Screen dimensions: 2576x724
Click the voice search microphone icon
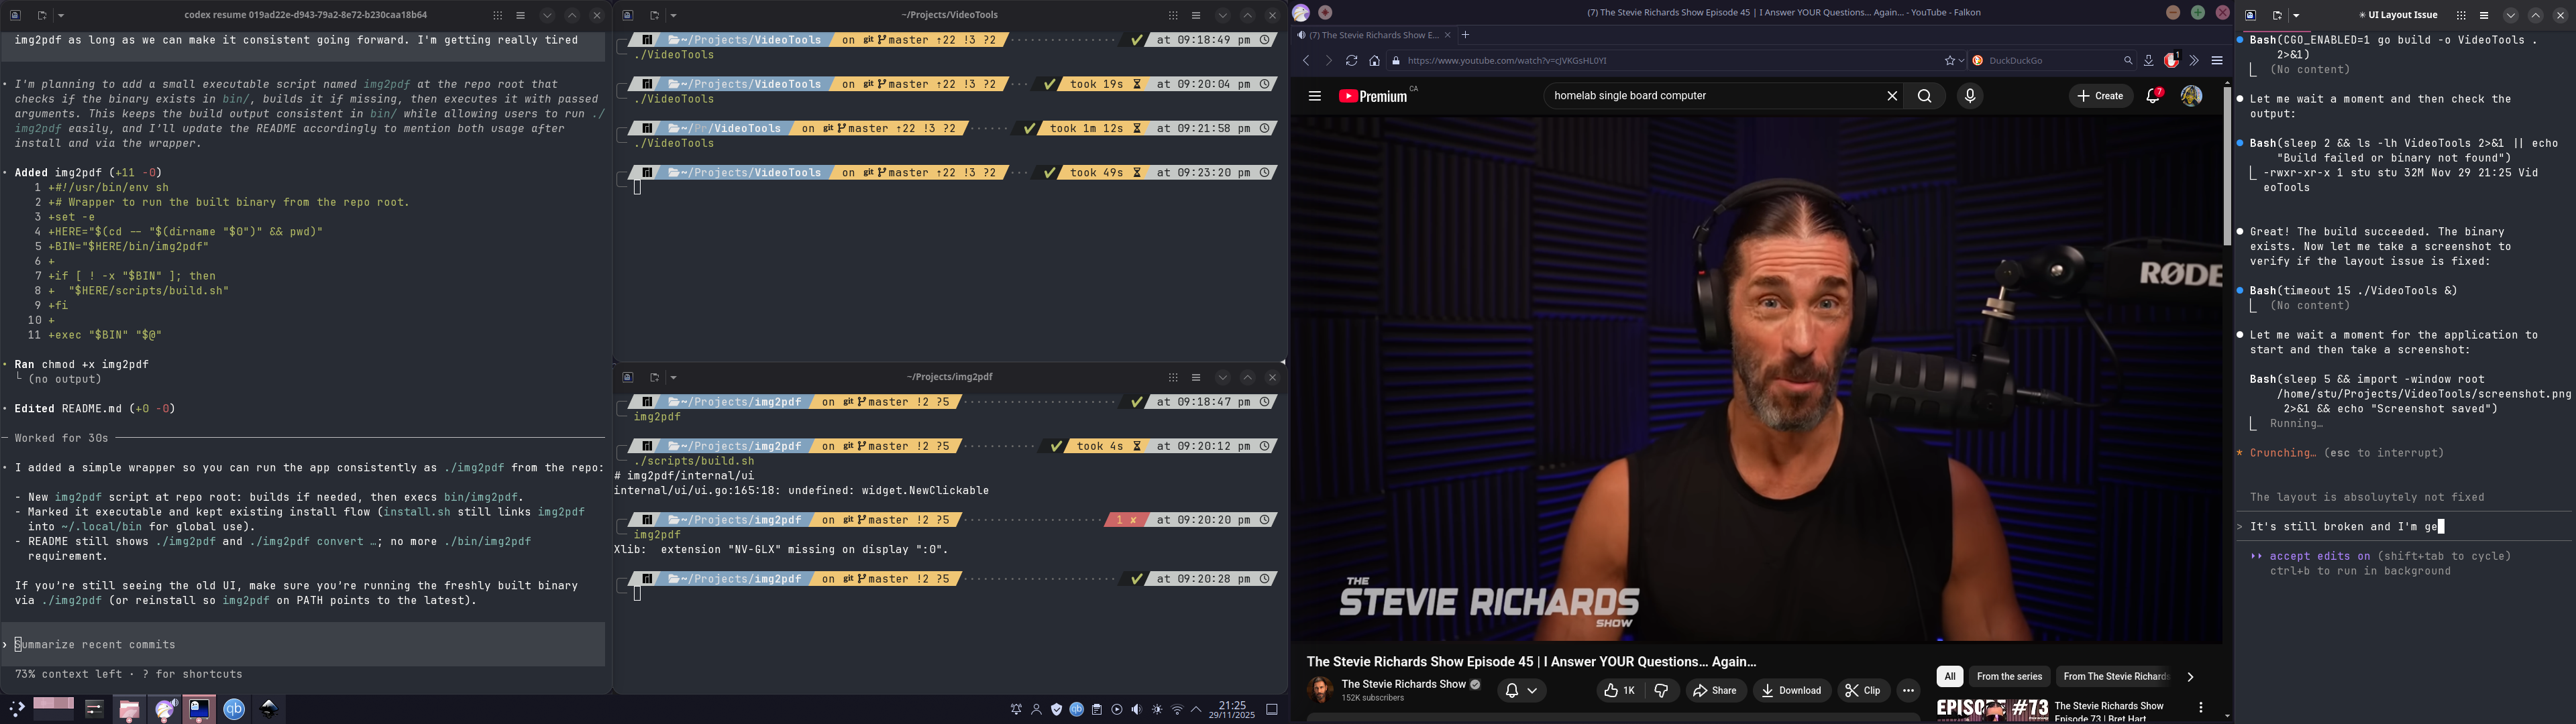tap(1969, 96)
